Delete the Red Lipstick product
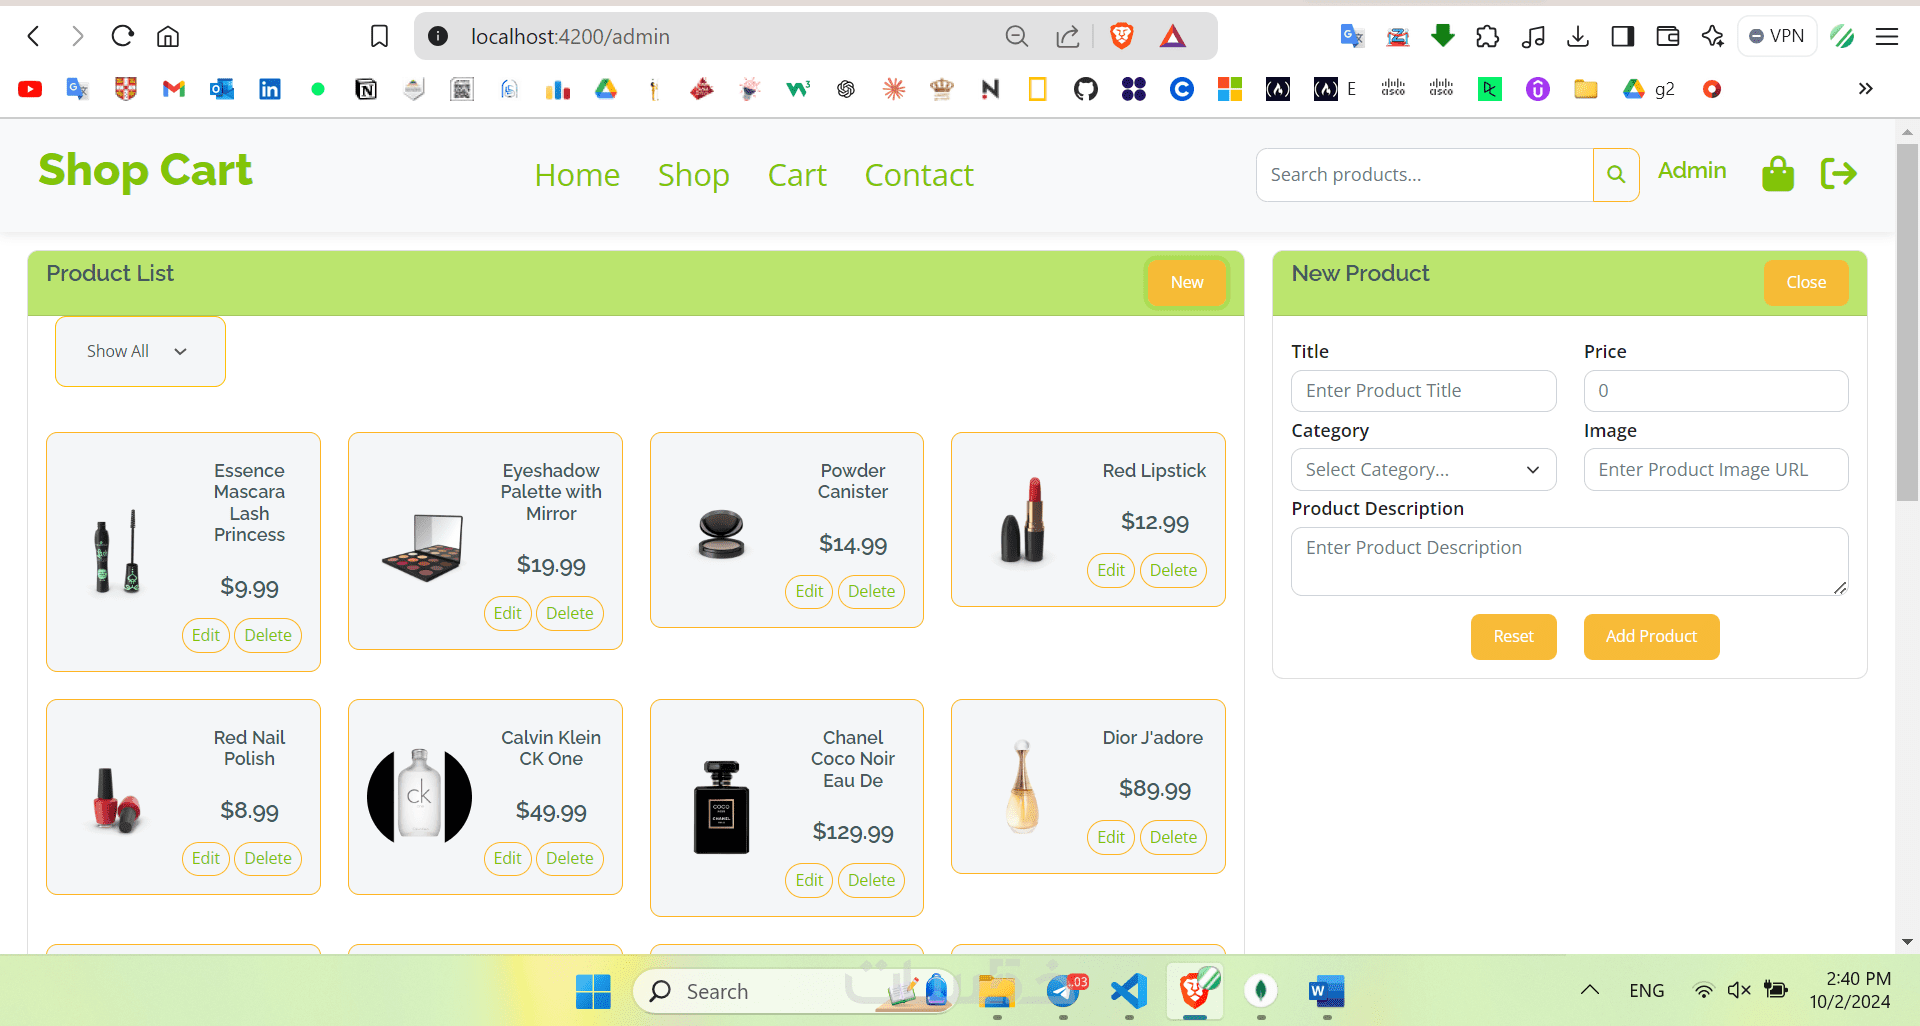The width and height of the screenshot is (1920, 1026). 1173,571
